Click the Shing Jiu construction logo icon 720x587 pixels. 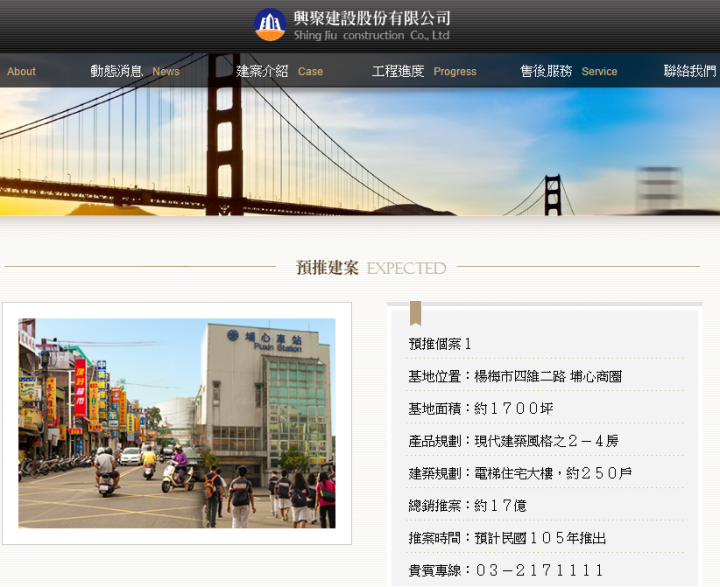click(270, 24)
